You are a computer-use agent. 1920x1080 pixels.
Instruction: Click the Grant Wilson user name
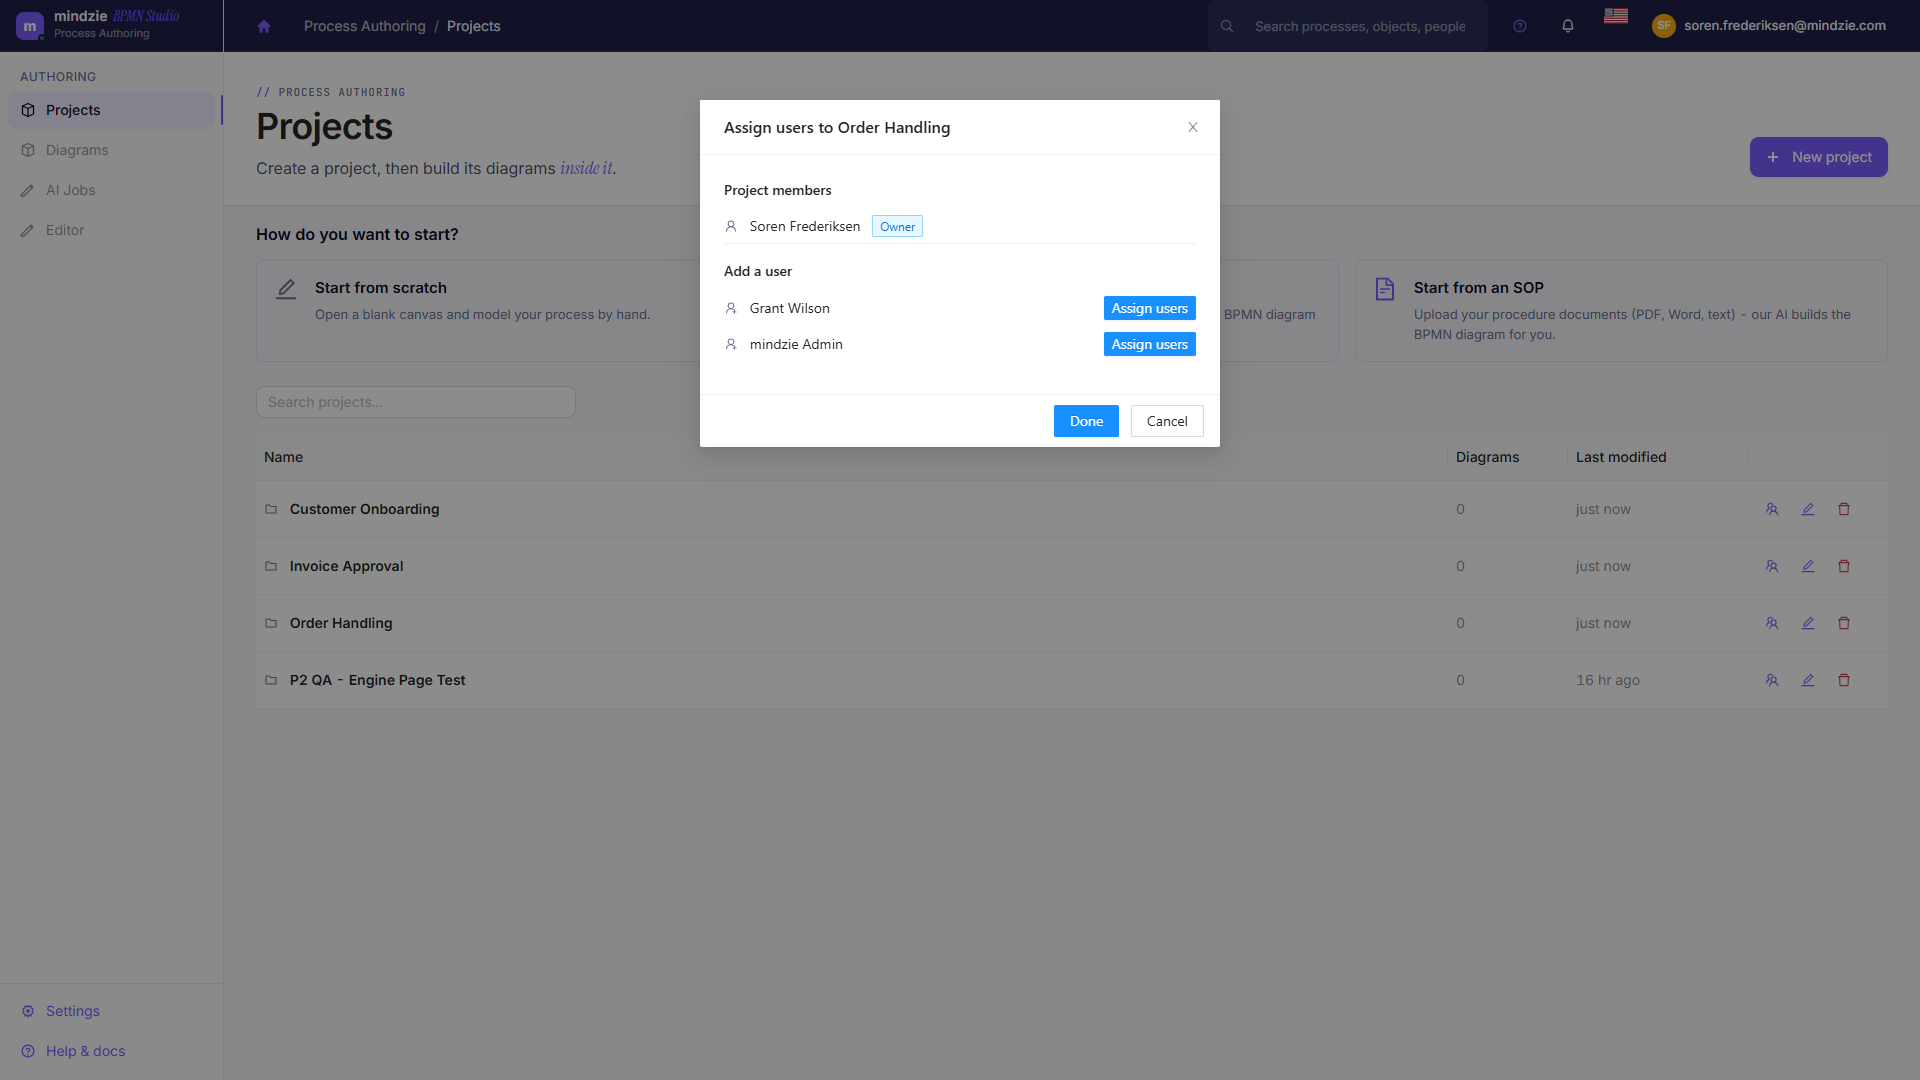pyautogui.click(x=789, y=308)
